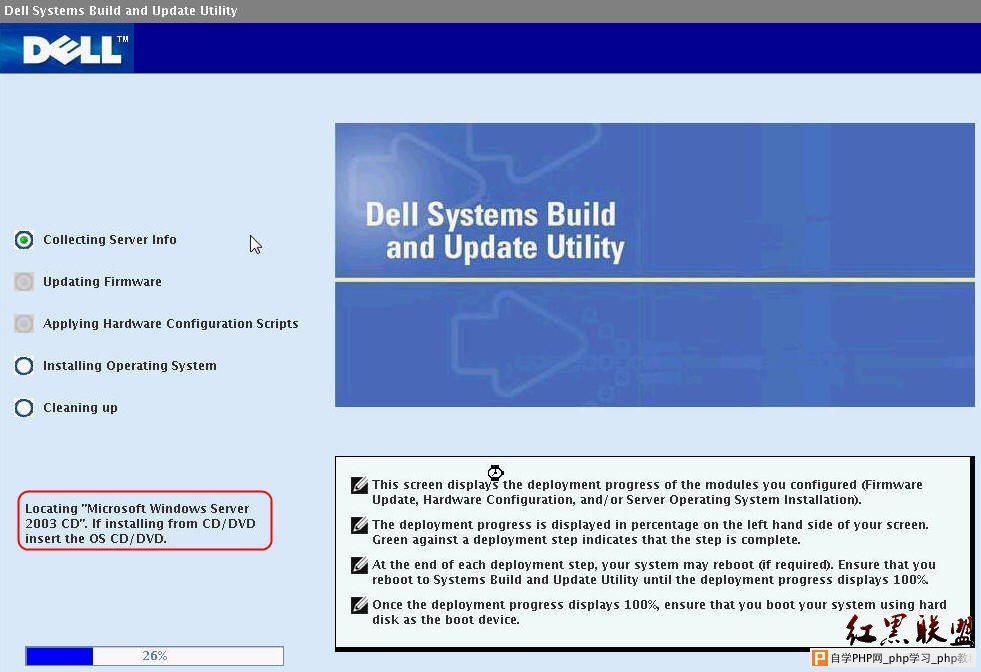Click the 'Once the deployment progress displays 100%' note
The width and height of the screenshot is (981, 672).
(659, 612)
